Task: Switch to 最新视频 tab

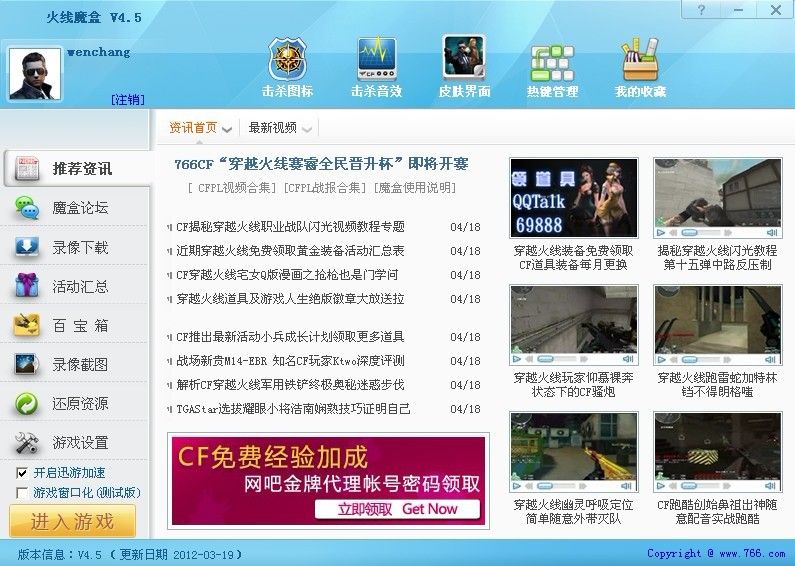Action: click(x=272, y=127)
